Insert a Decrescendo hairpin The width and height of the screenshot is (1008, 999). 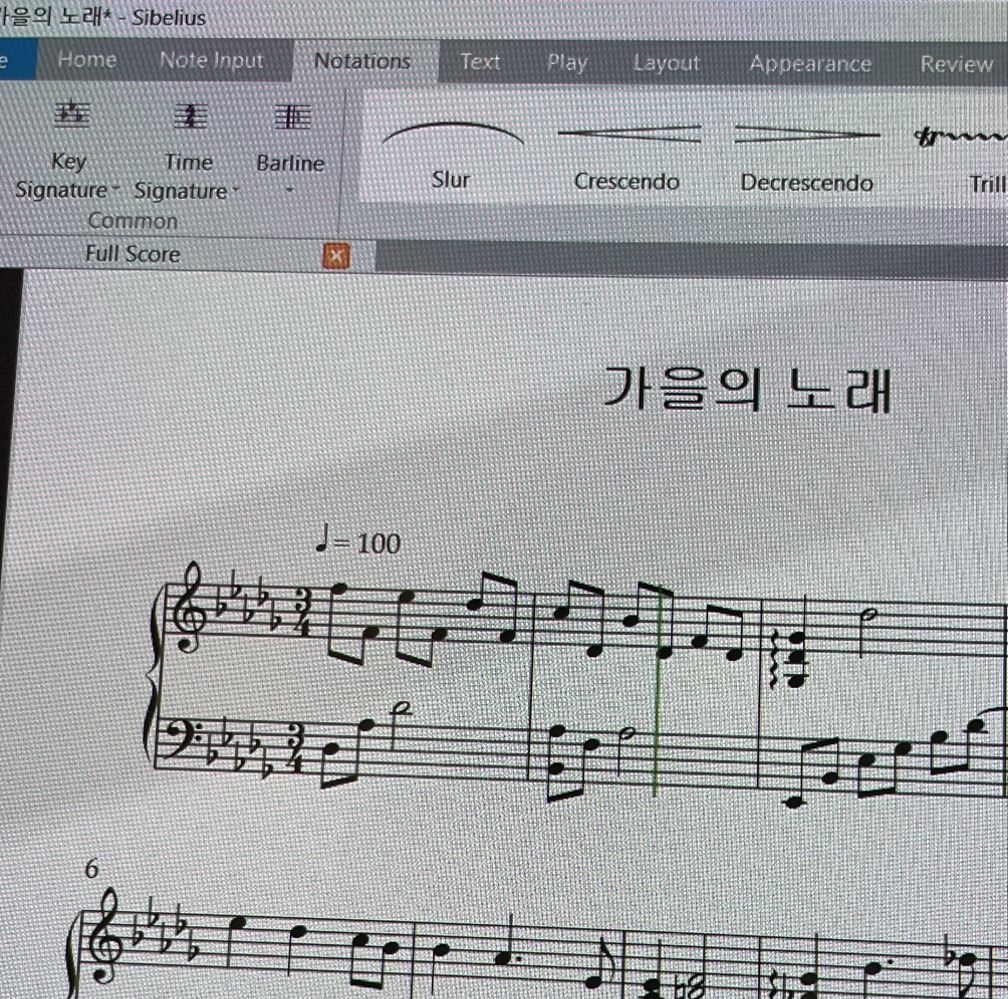pos(807,158)
